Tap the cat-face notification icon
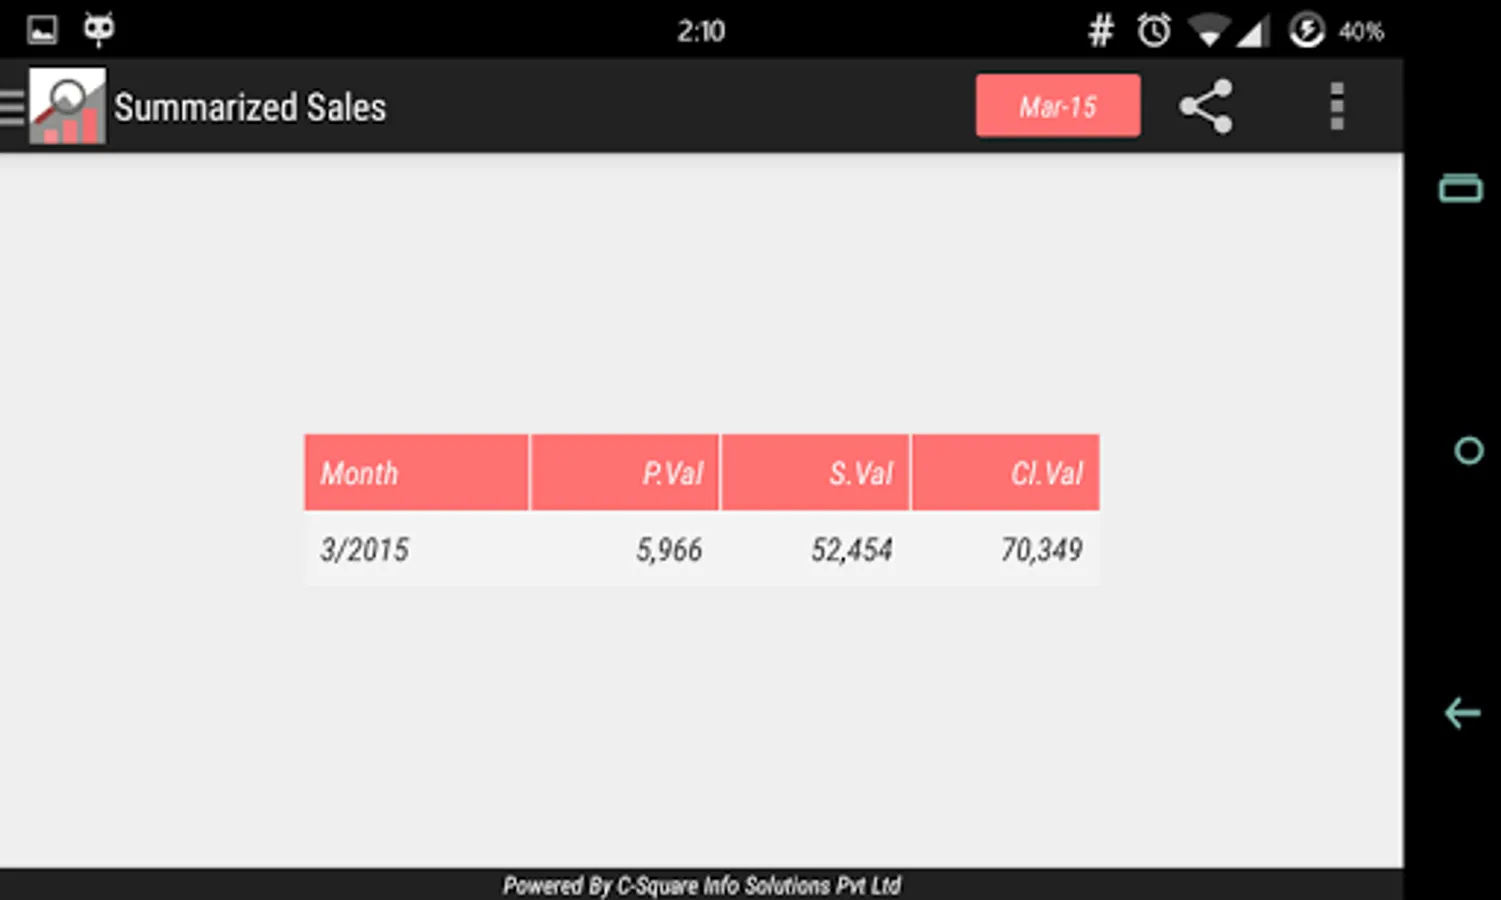The image size is (1501, 900). (98, 29)
